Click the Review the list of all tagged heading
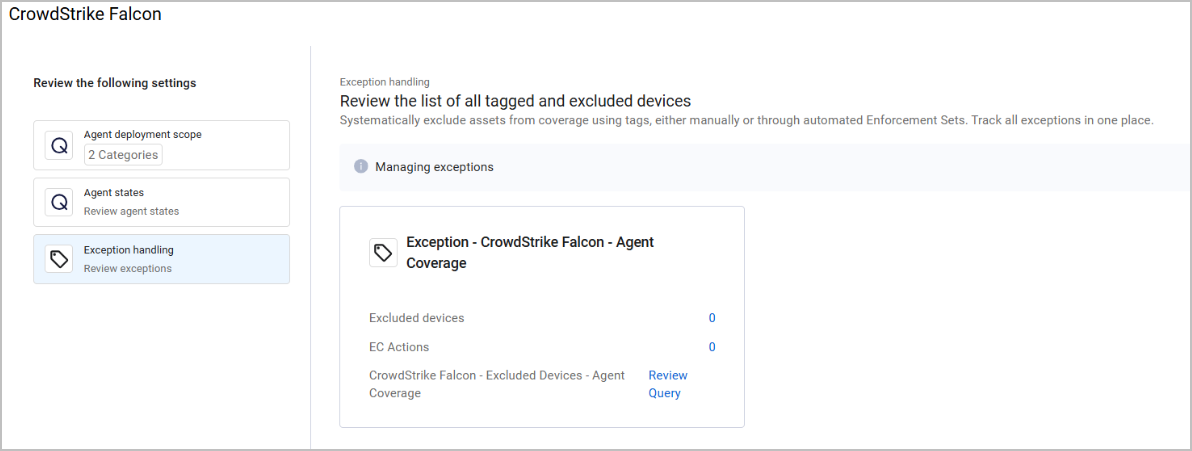This screenshot has height=451, width=1192. 515,100
